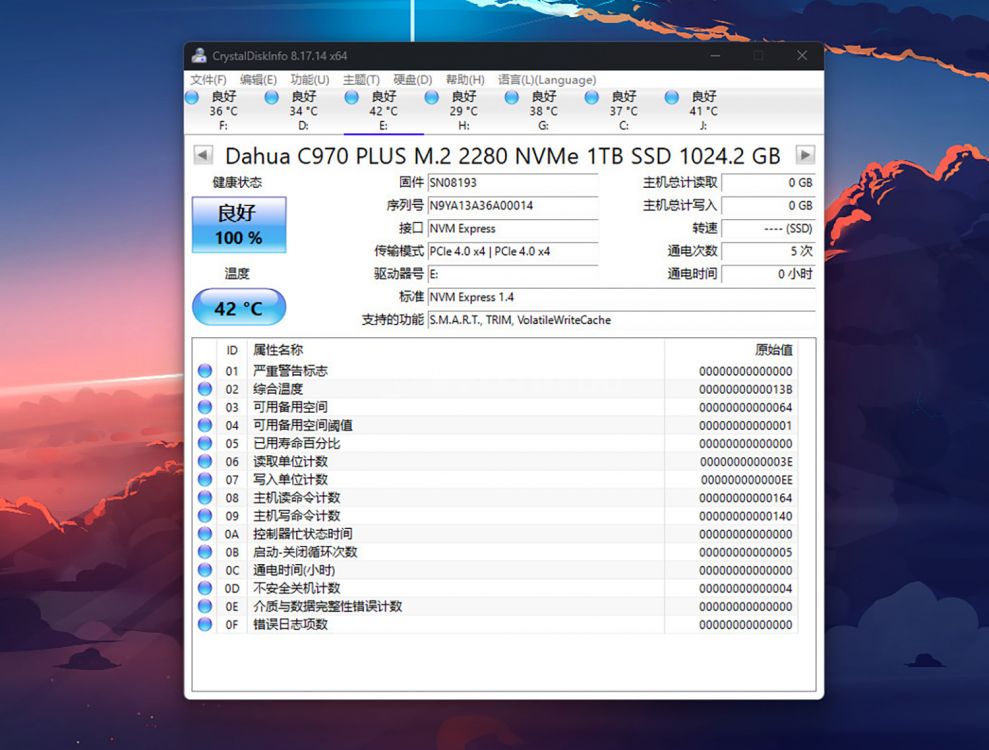Image resolution: width=989 pixels, height=750 pixels.
Task: Minimize the CrystalDiskInfo window
Action: 715,56
